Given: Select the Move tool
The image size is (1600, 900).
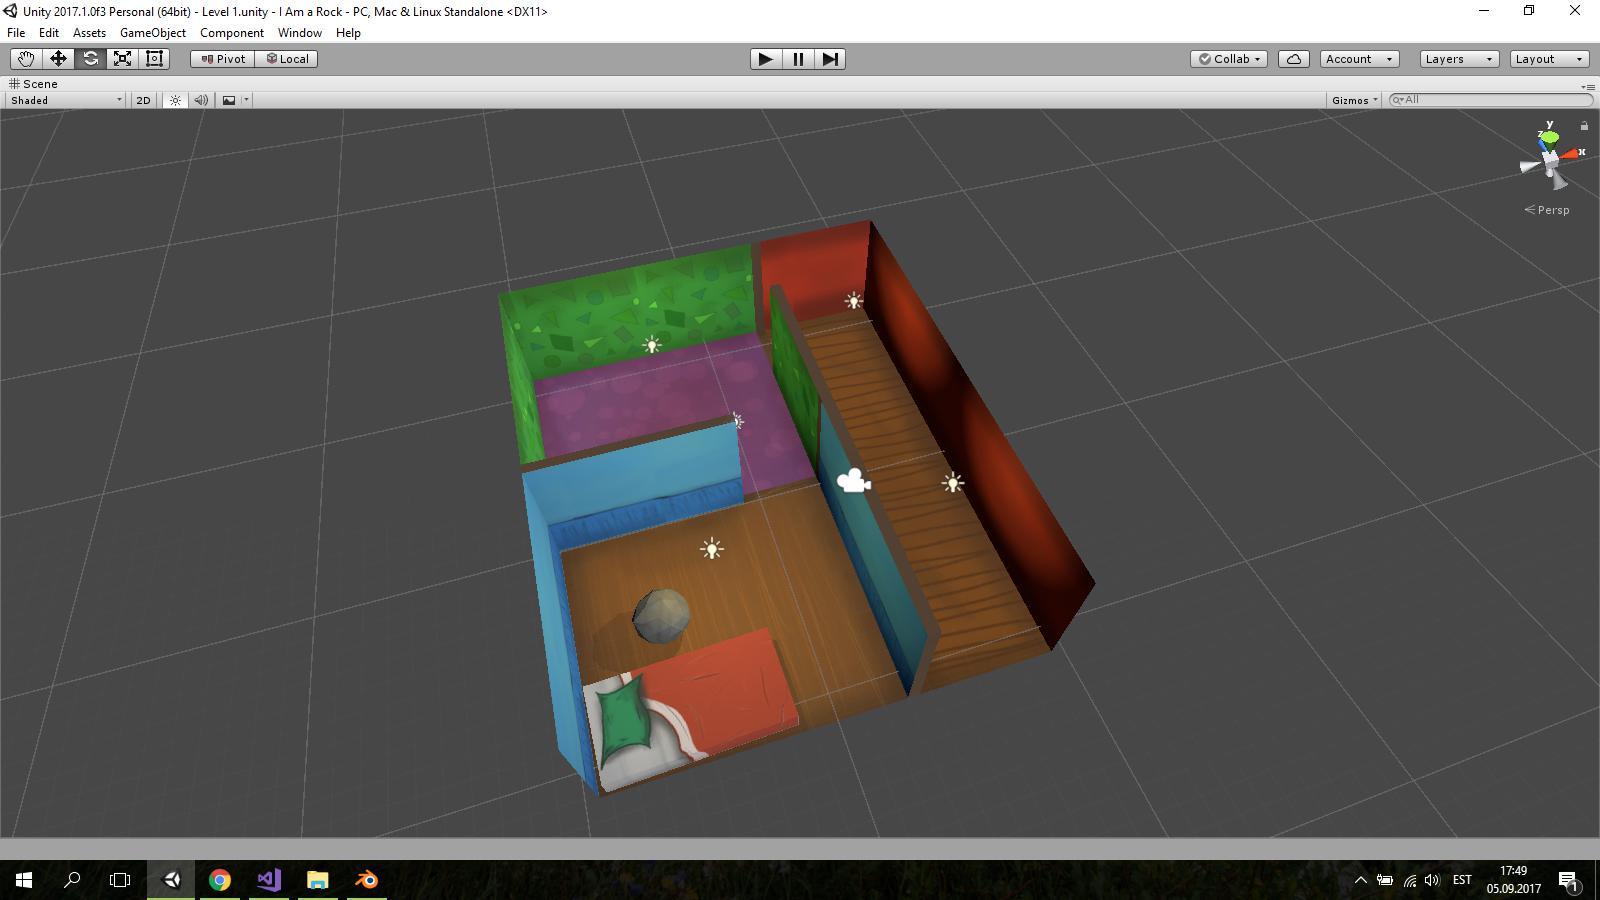Looking at the screenshot, I should pyautogui.click(x=58, y=59).
